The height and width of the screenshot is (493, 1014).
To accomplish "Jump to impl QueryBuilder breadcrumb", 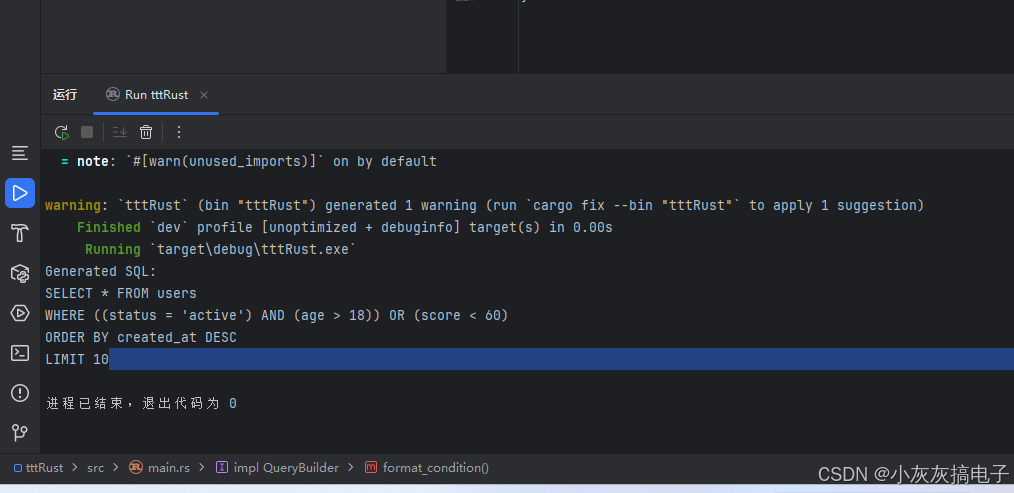I will point(277,467).
